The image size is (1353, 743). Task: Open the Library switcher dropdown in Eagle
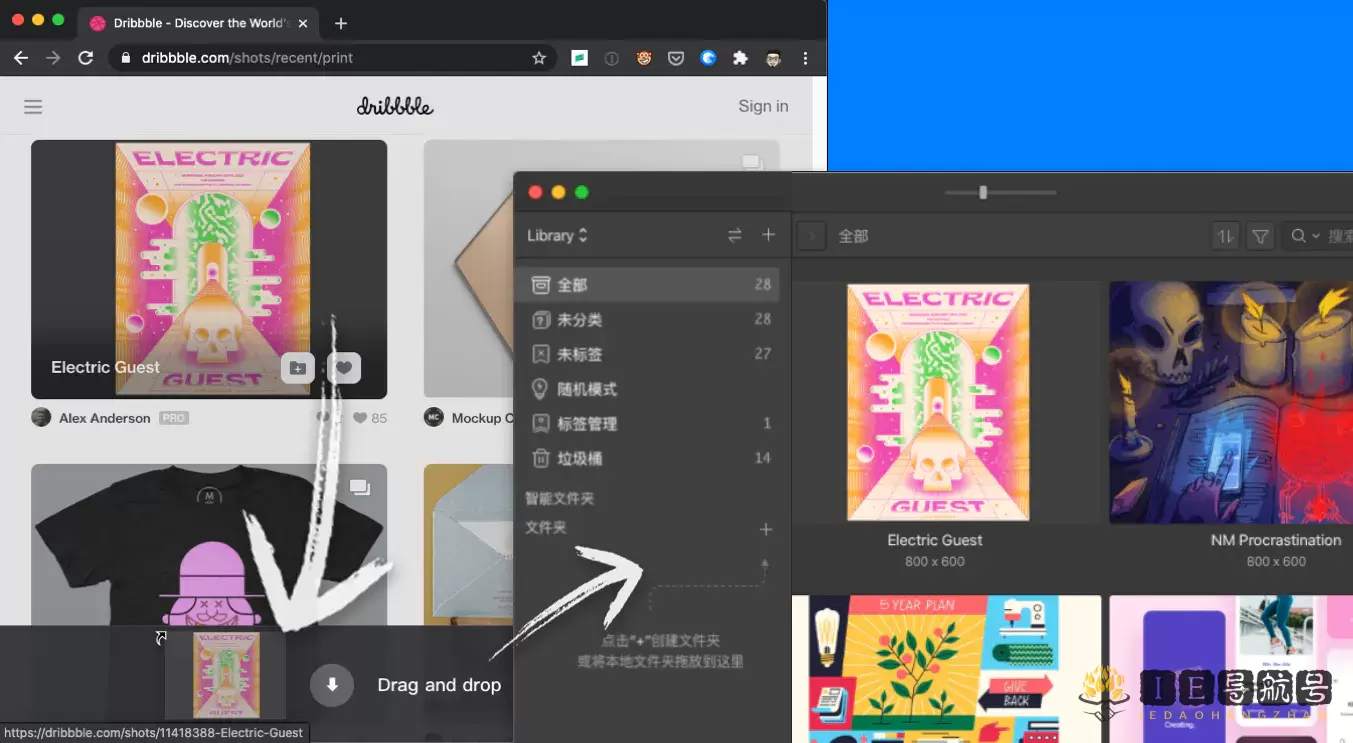pos(557,235)
